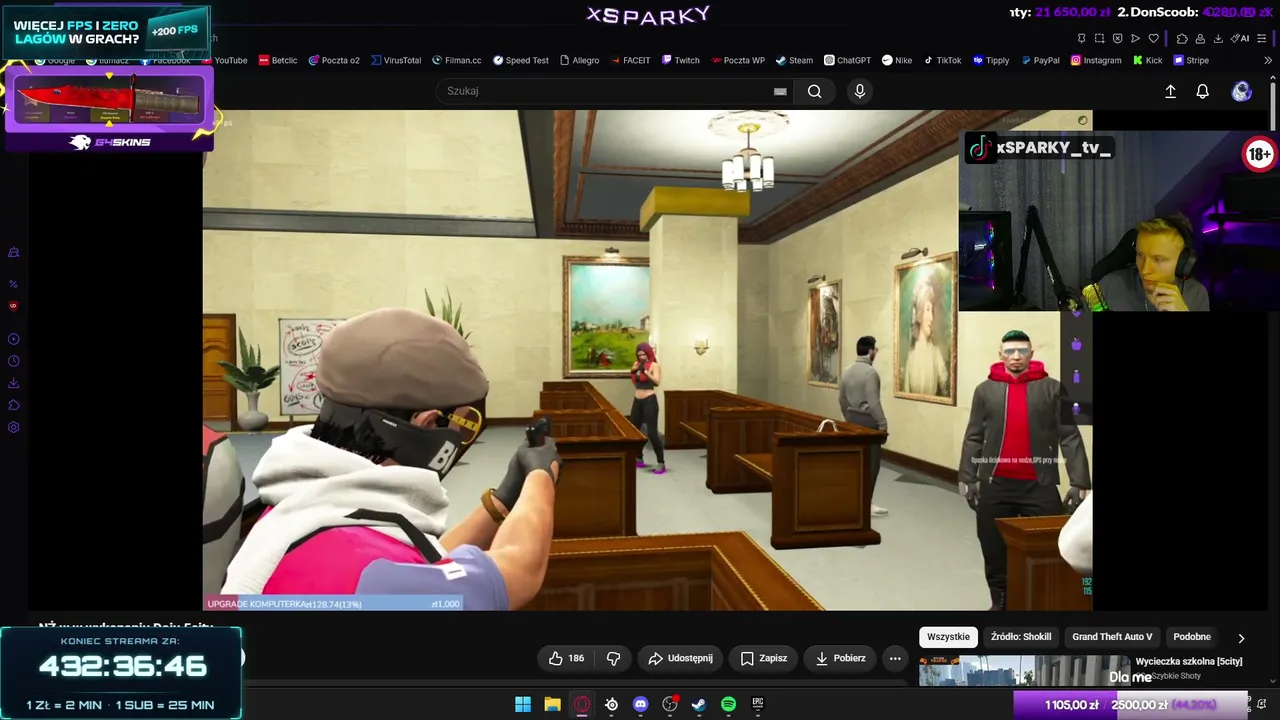
Task: Click the browser send flow icon
Action: click(1135, 38)
